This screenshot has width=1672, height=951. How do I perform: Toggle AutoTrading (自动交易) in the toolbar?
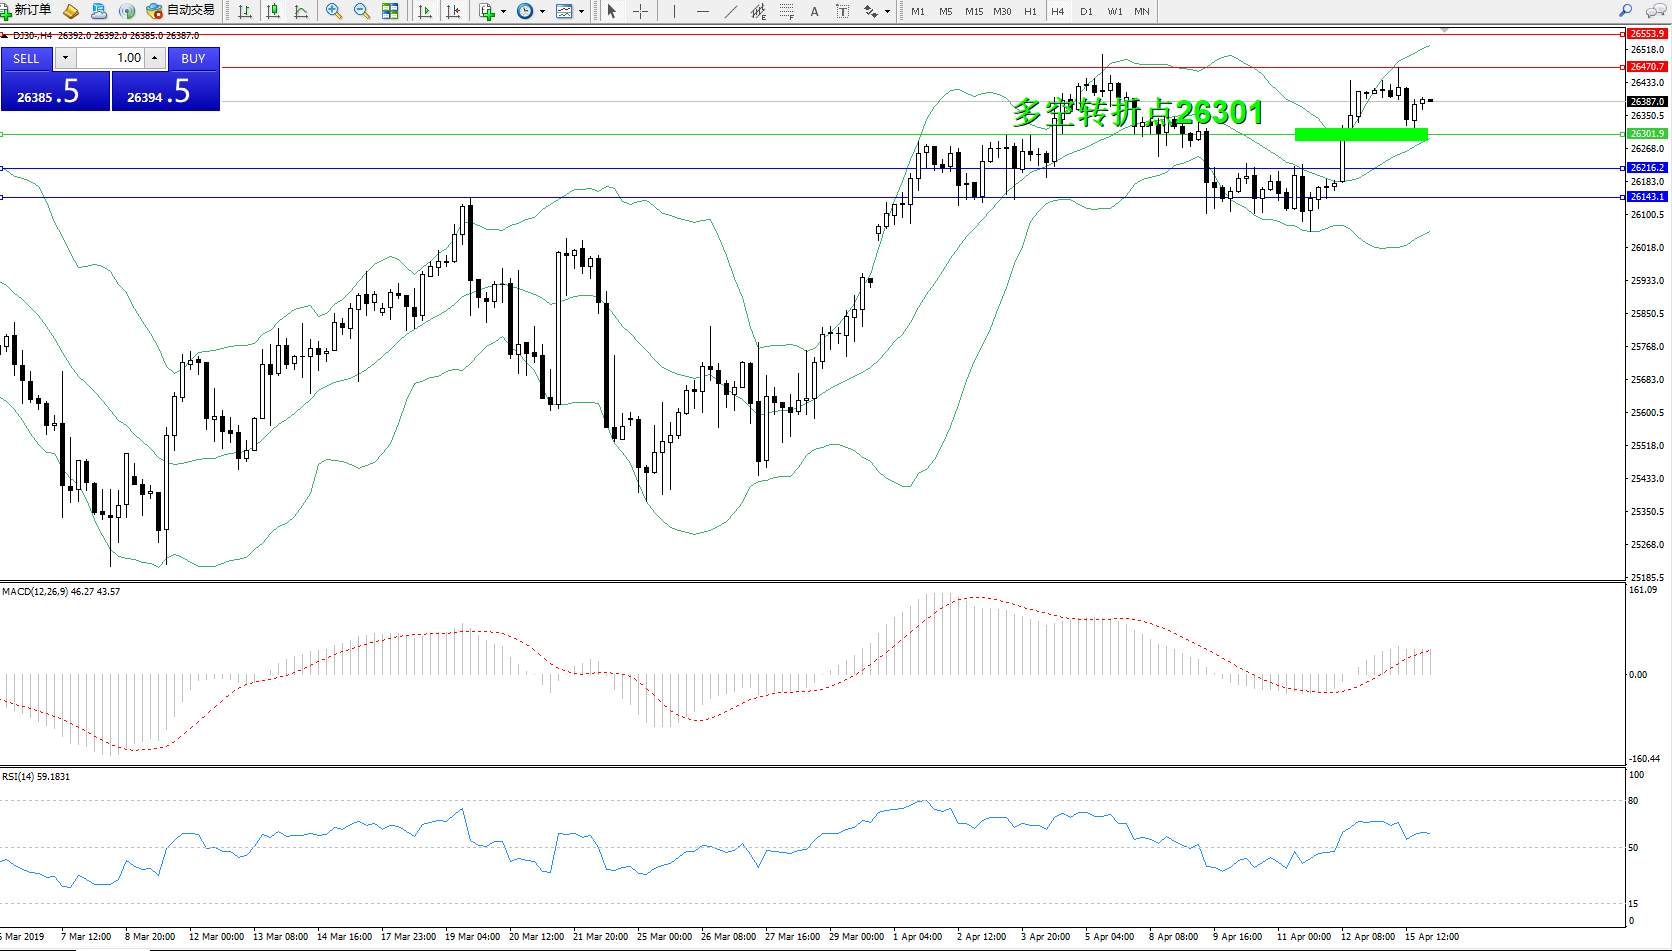181,11
